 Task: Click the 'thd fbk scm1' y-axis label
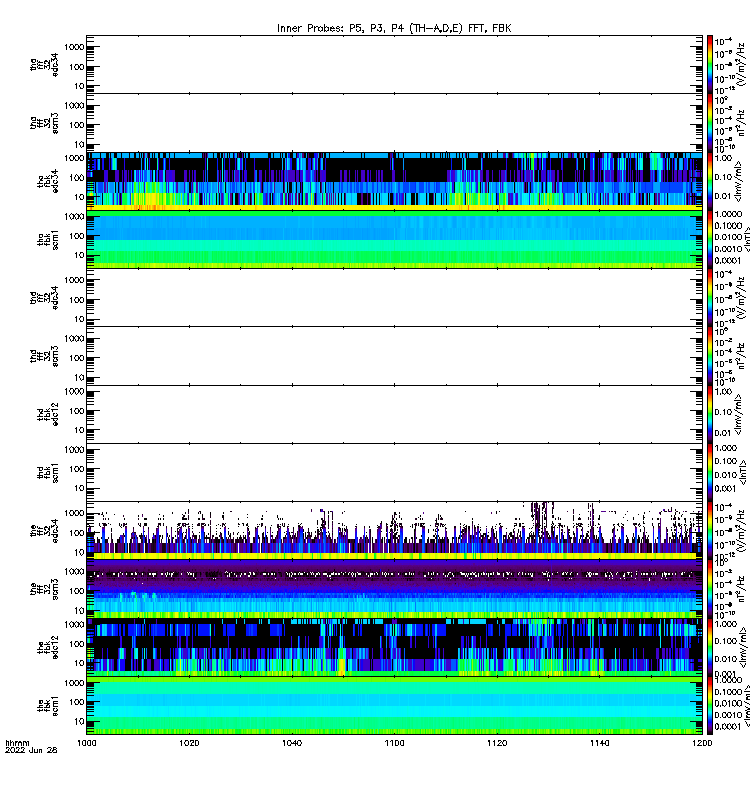tap(48, 472)
